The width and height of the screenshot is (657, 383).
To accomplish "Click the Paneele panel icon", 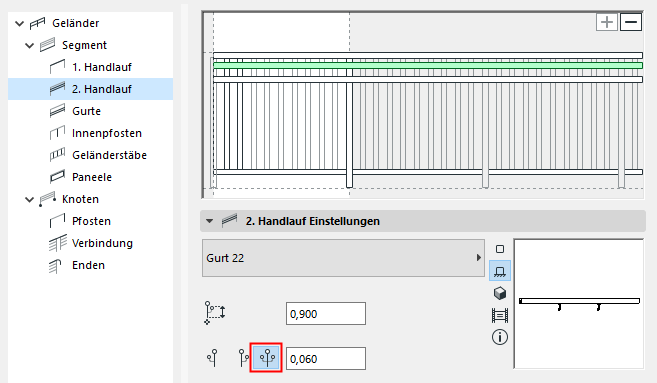I will [x=57, y=177].
